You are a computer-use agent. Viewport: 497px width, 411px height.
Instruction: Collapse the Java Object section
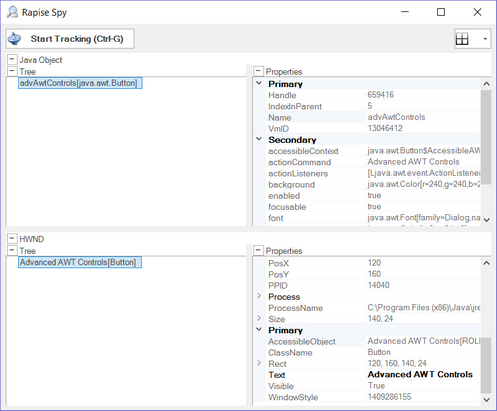pyautogui.click(x=12, y=60)
